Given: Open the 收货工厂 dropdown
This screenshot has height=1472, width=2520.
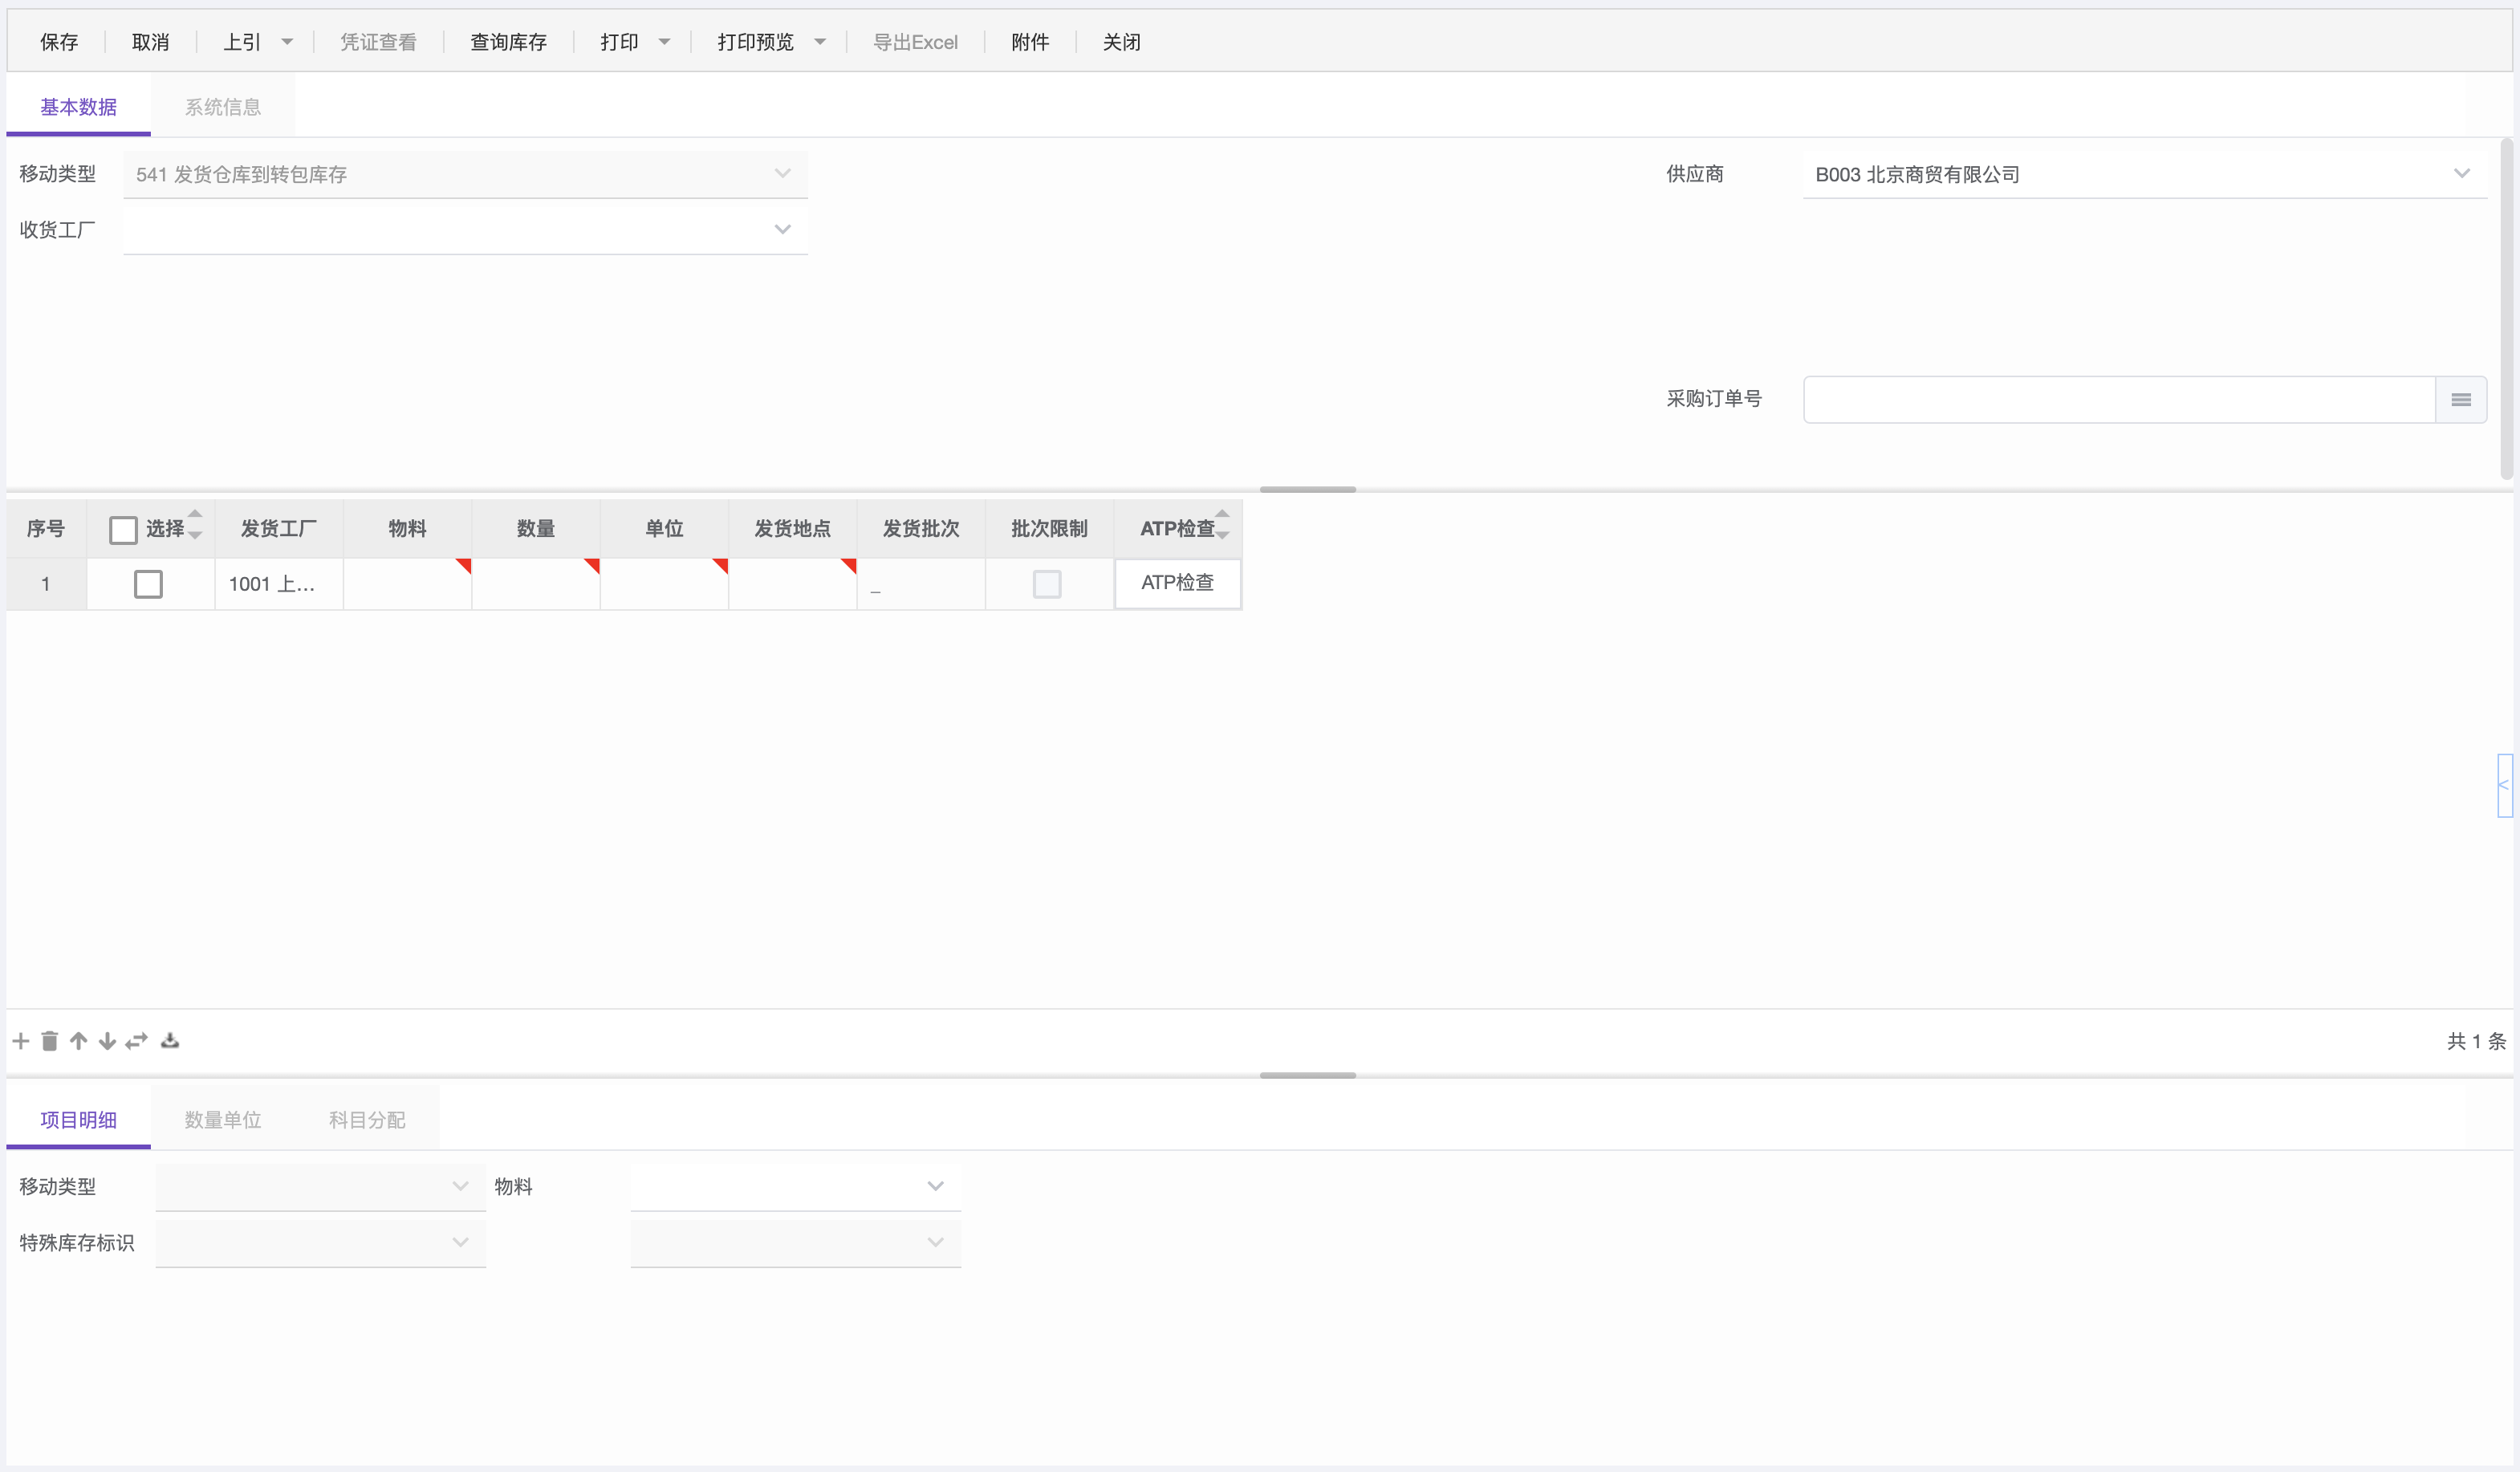Looking at the screenshot, I should tap(782, 230).
